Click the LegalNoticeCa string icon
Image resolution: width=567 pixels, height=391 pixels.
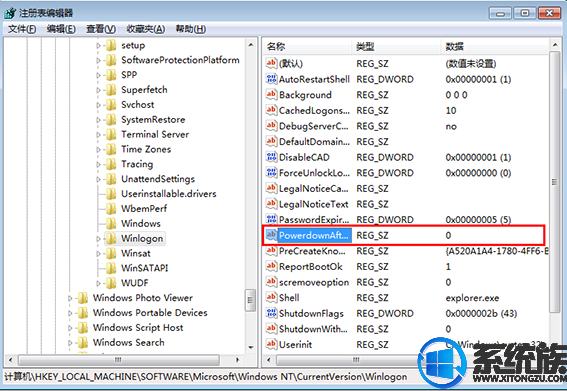pyautogui.click(x=271, y=188)
